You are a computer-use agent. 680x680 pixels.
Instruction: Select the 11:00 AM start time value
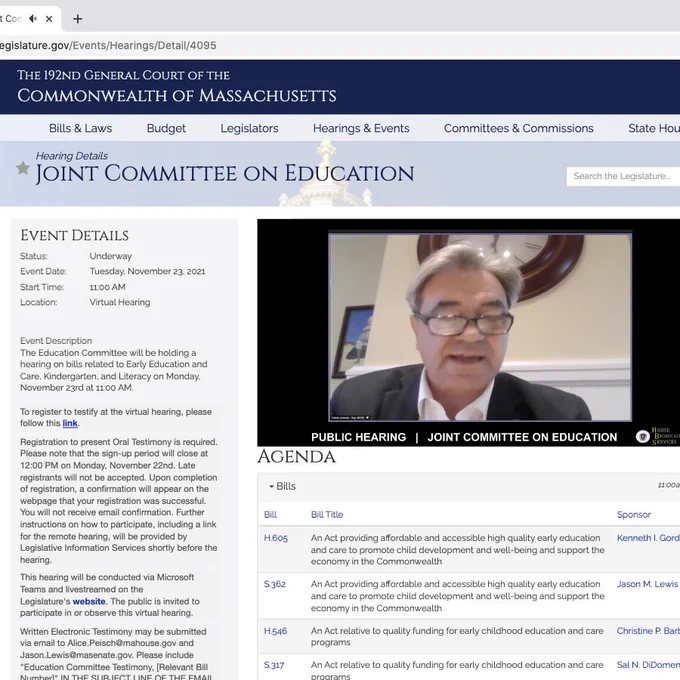(108, 287)
